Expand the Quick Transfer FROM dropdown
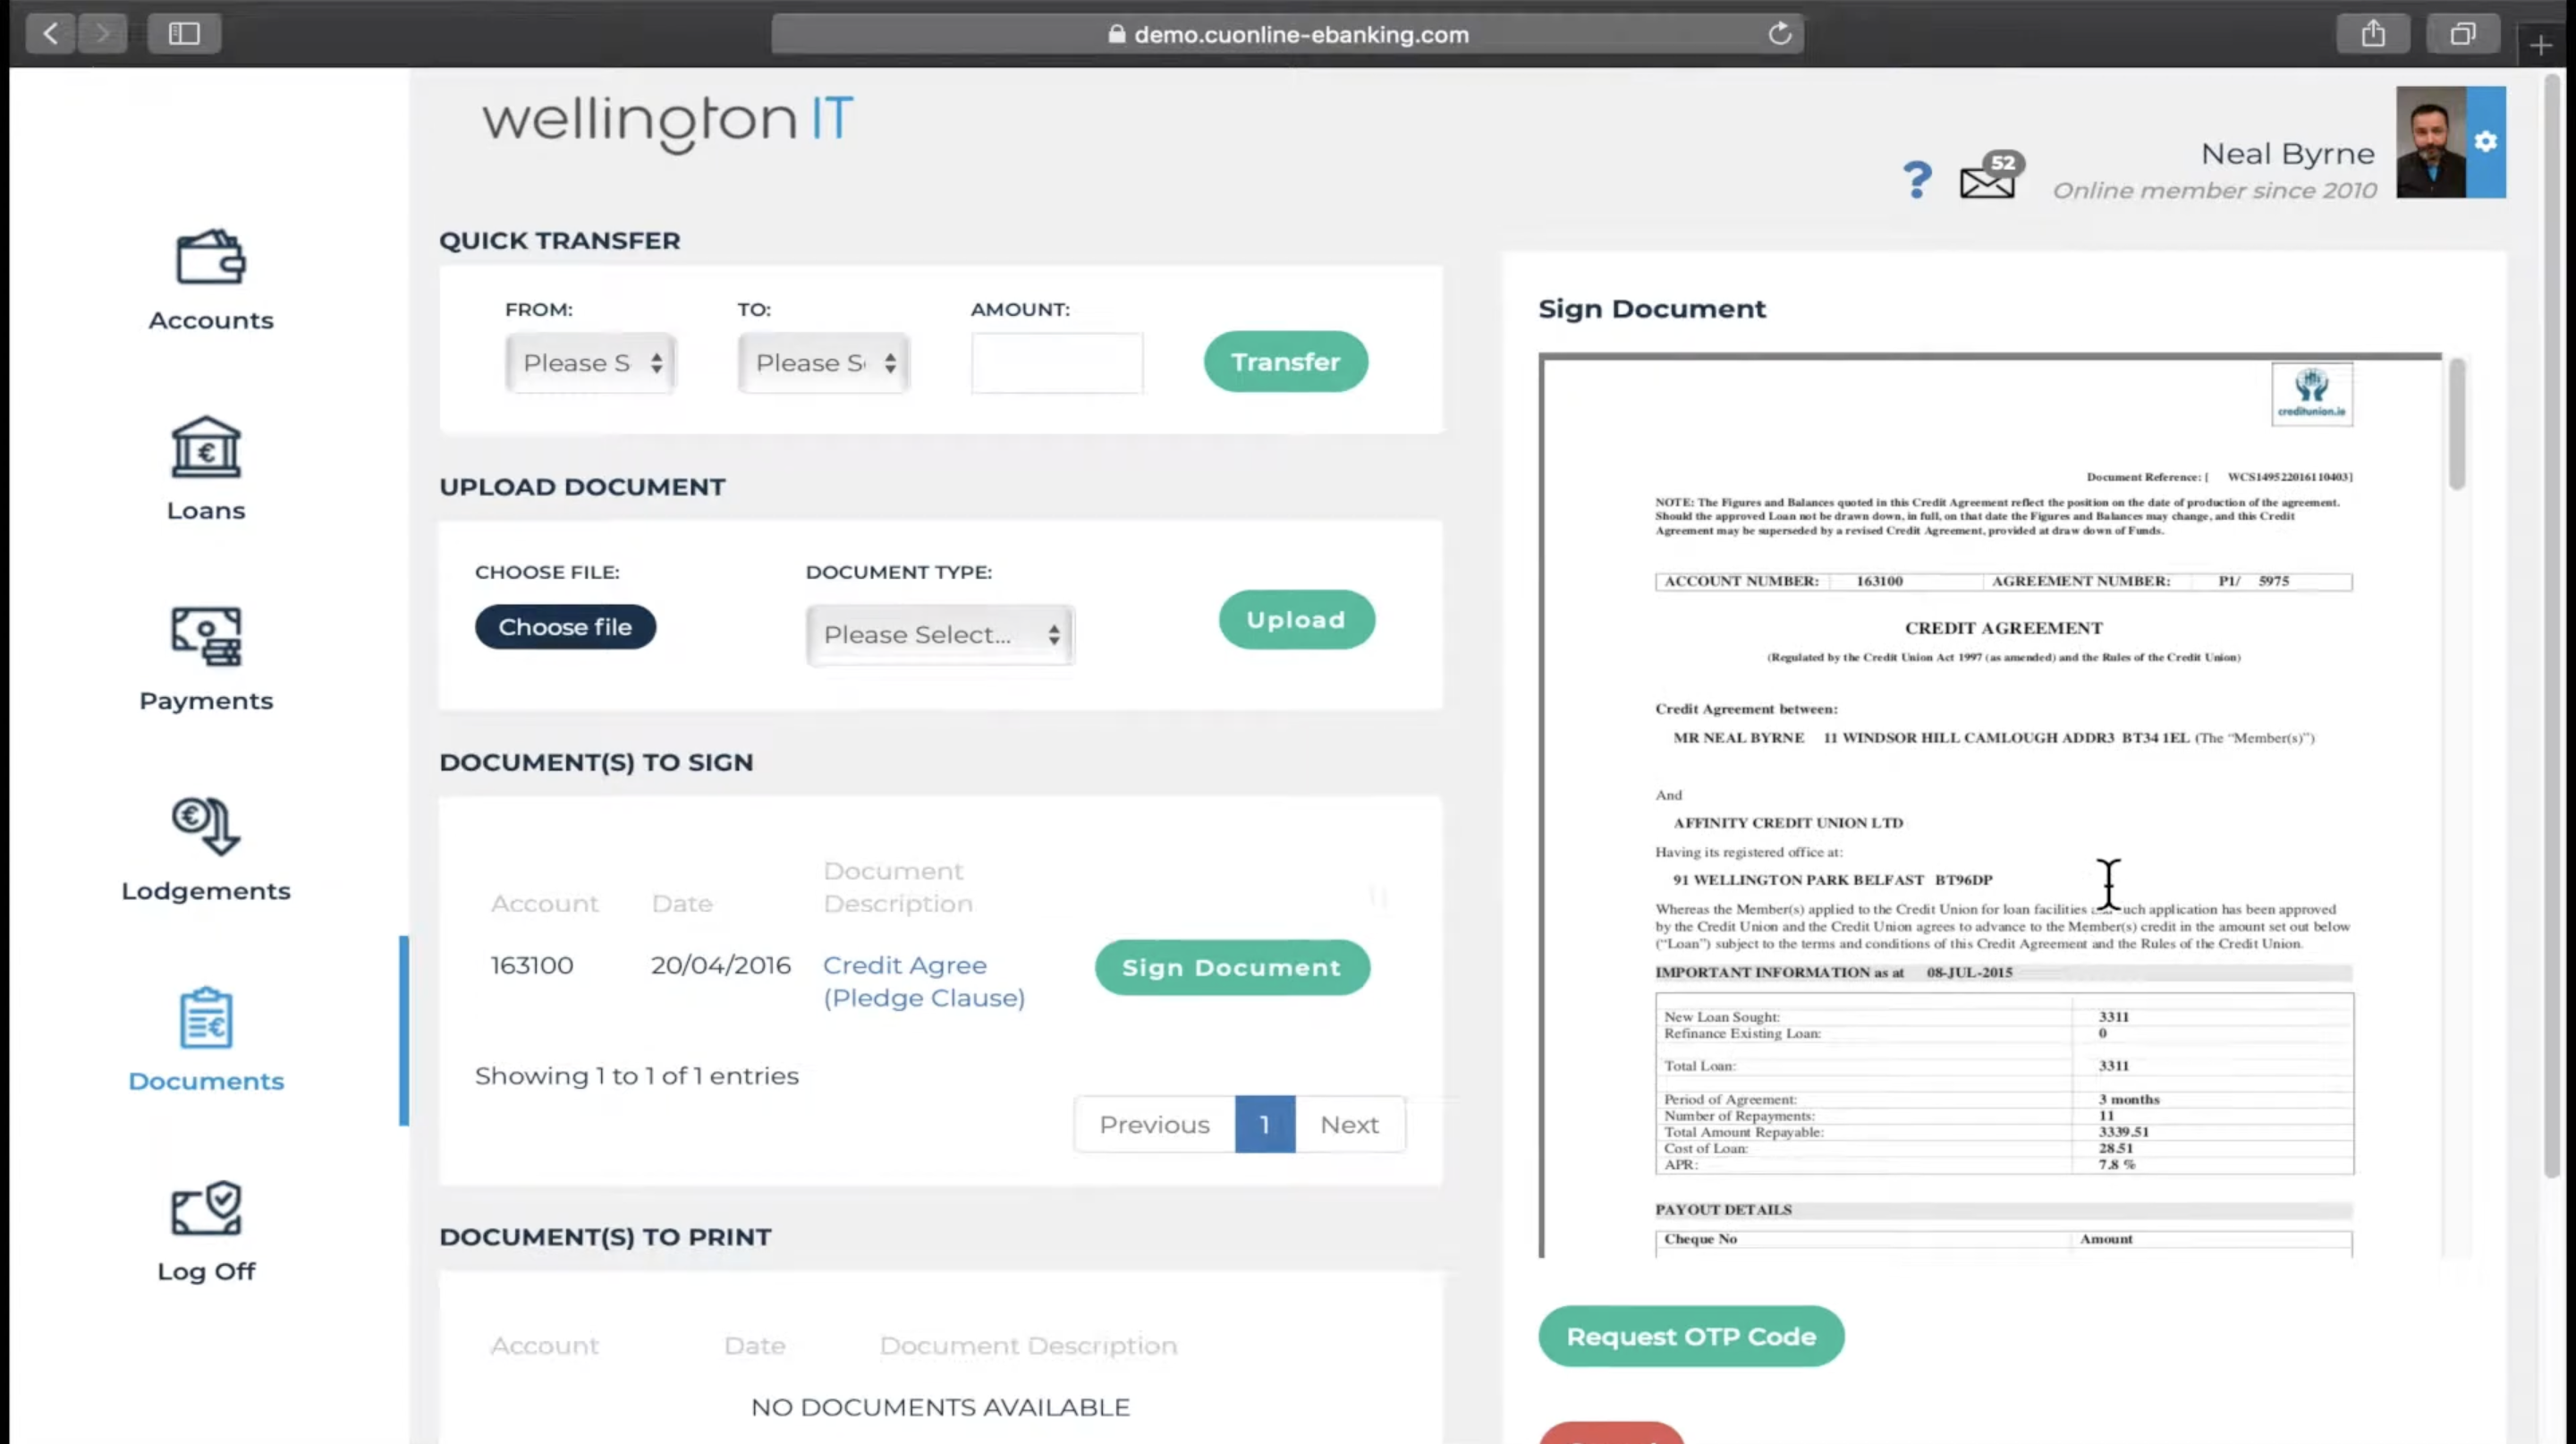This screenshot has width=2576, height=1444. (x=590, y=363)
